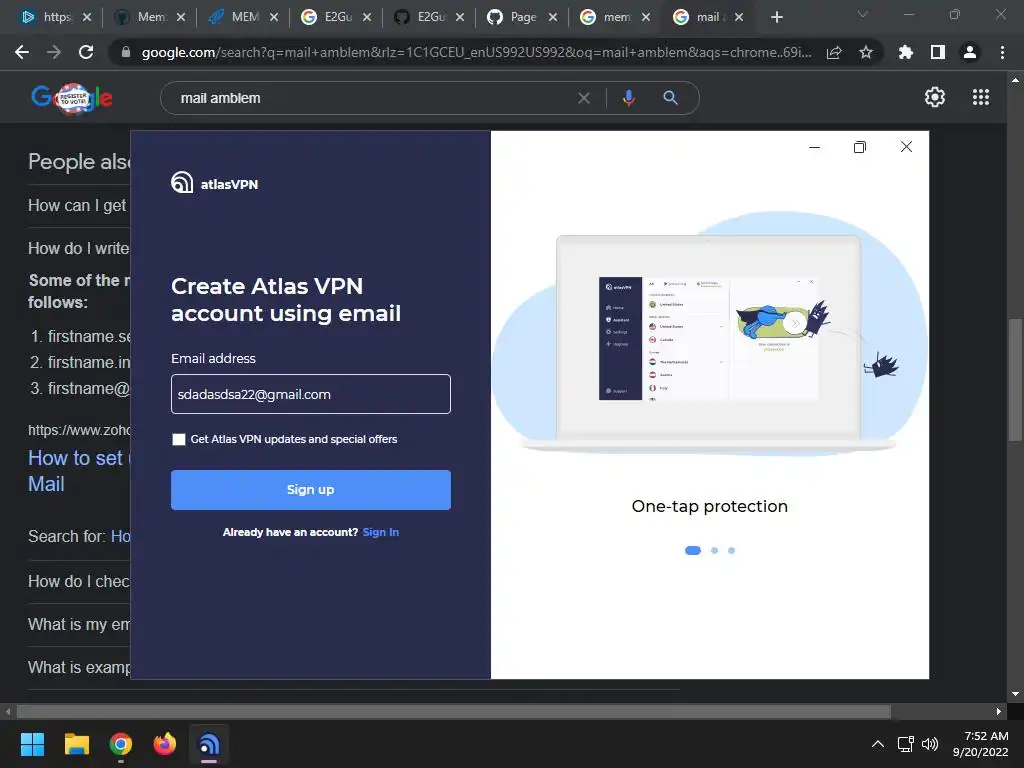Screen dimensions: 1024x768
Task: Open a new Chrome tab
Action: pyautogui.click(x=776, y=17)
